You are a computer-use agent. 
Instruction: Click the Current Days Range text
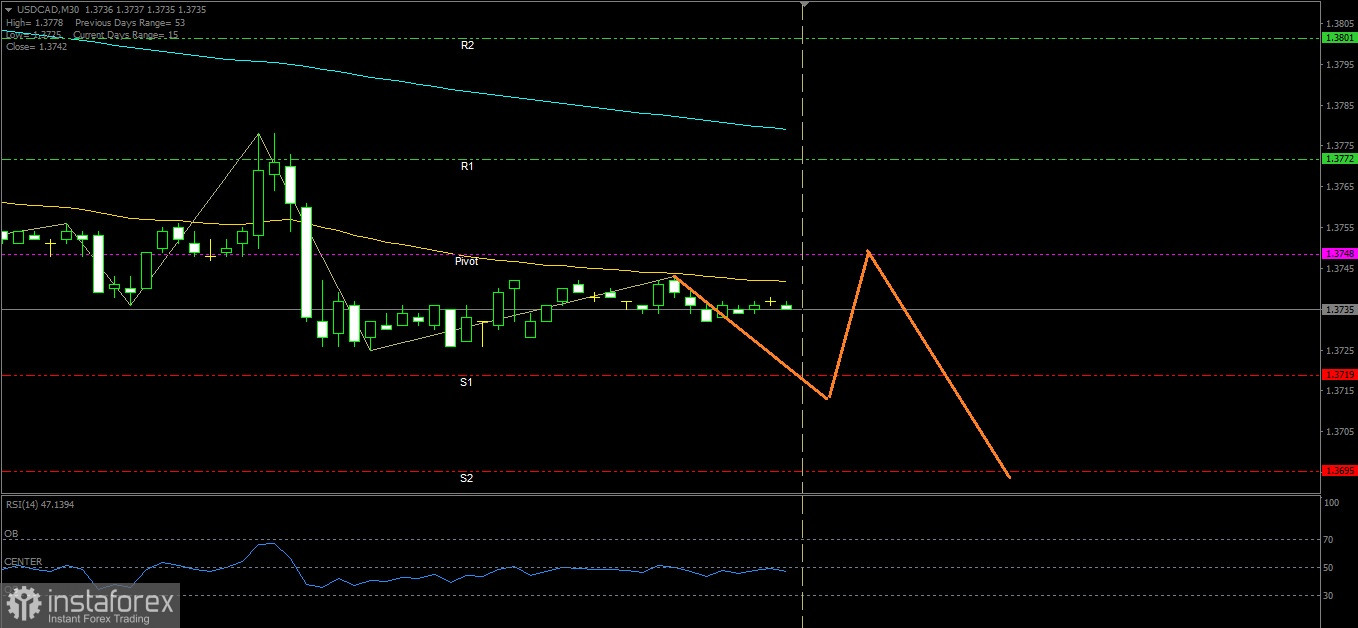[127, 35]
